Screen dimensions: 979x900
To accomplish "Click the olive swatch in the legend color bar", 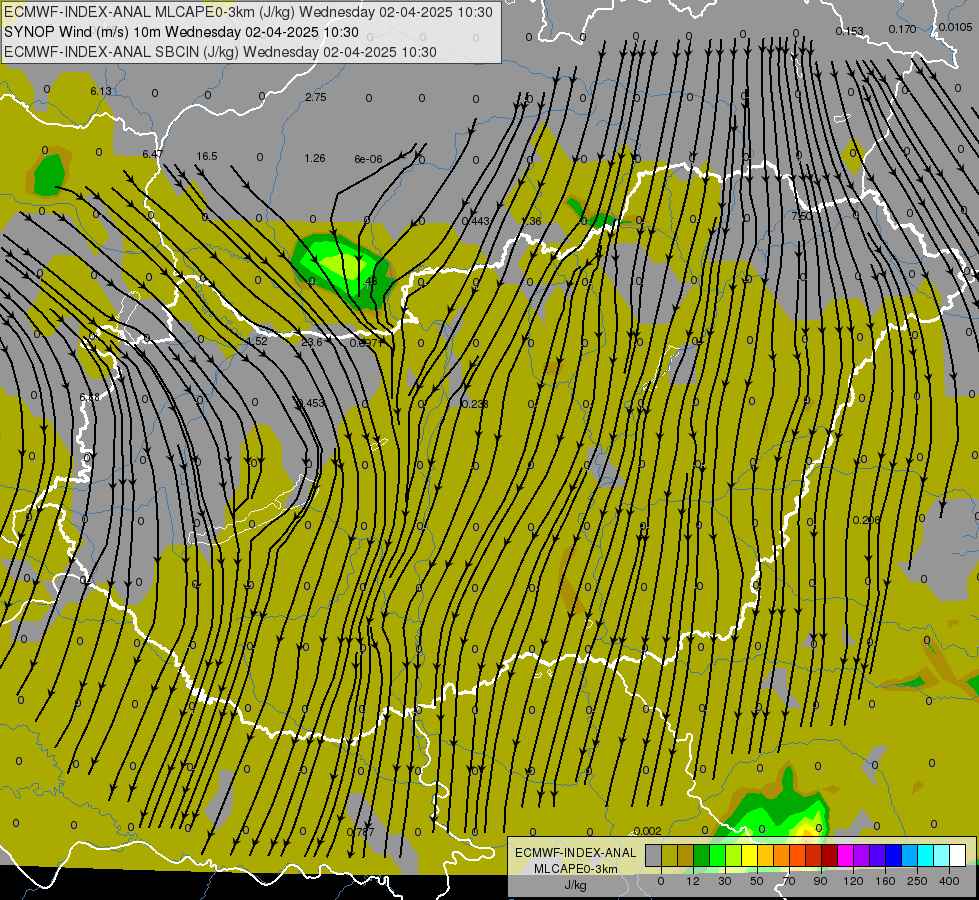I will tap(669, 855).
